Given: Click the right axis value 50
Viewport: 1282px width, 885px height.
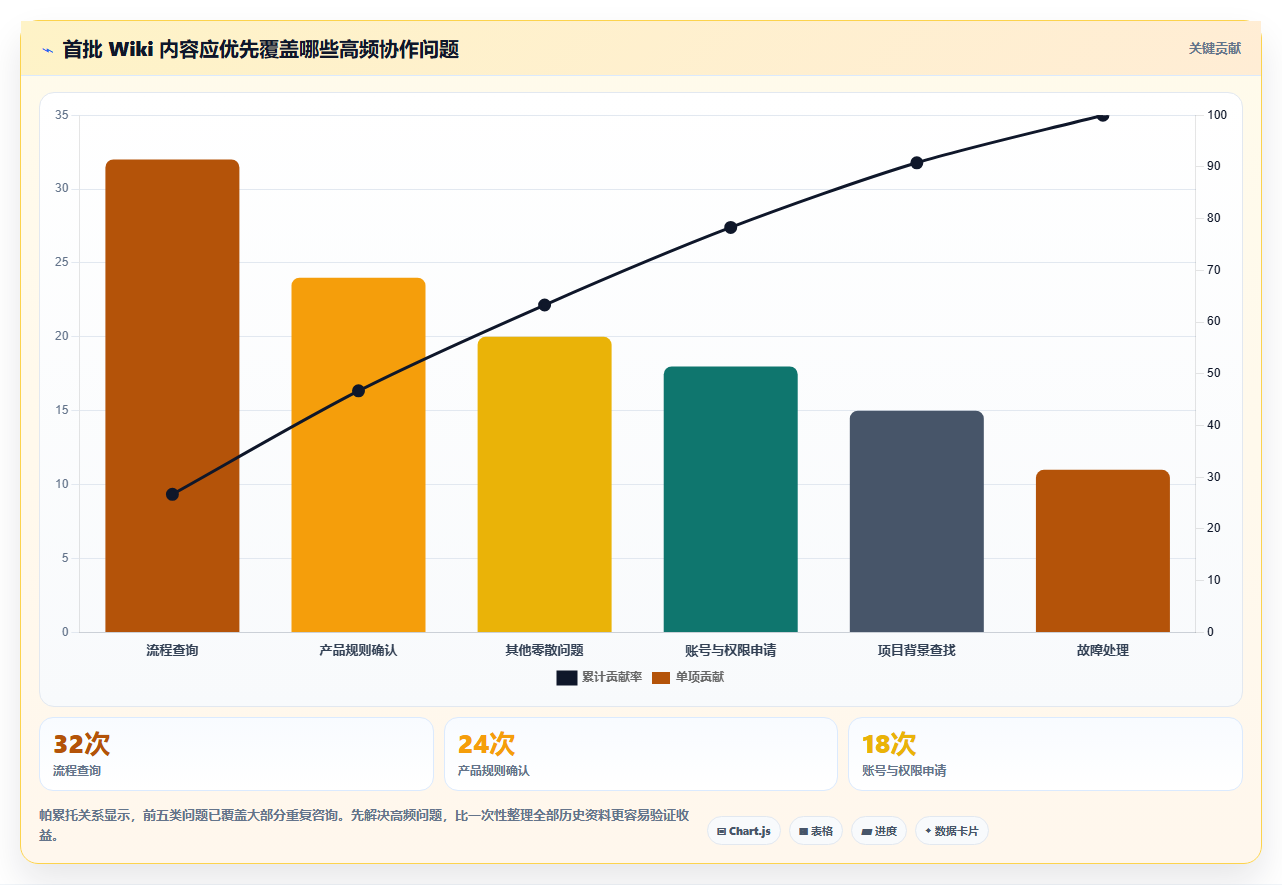Looking at the screenshot, I should point(1213,373).
